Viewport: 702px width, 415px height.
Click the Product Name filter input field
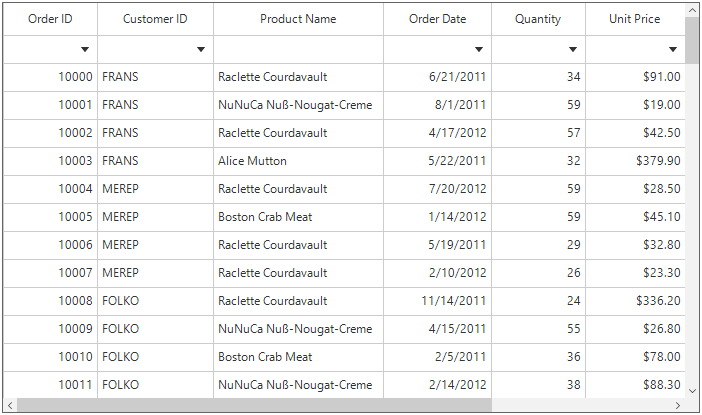tap(298, 49)
